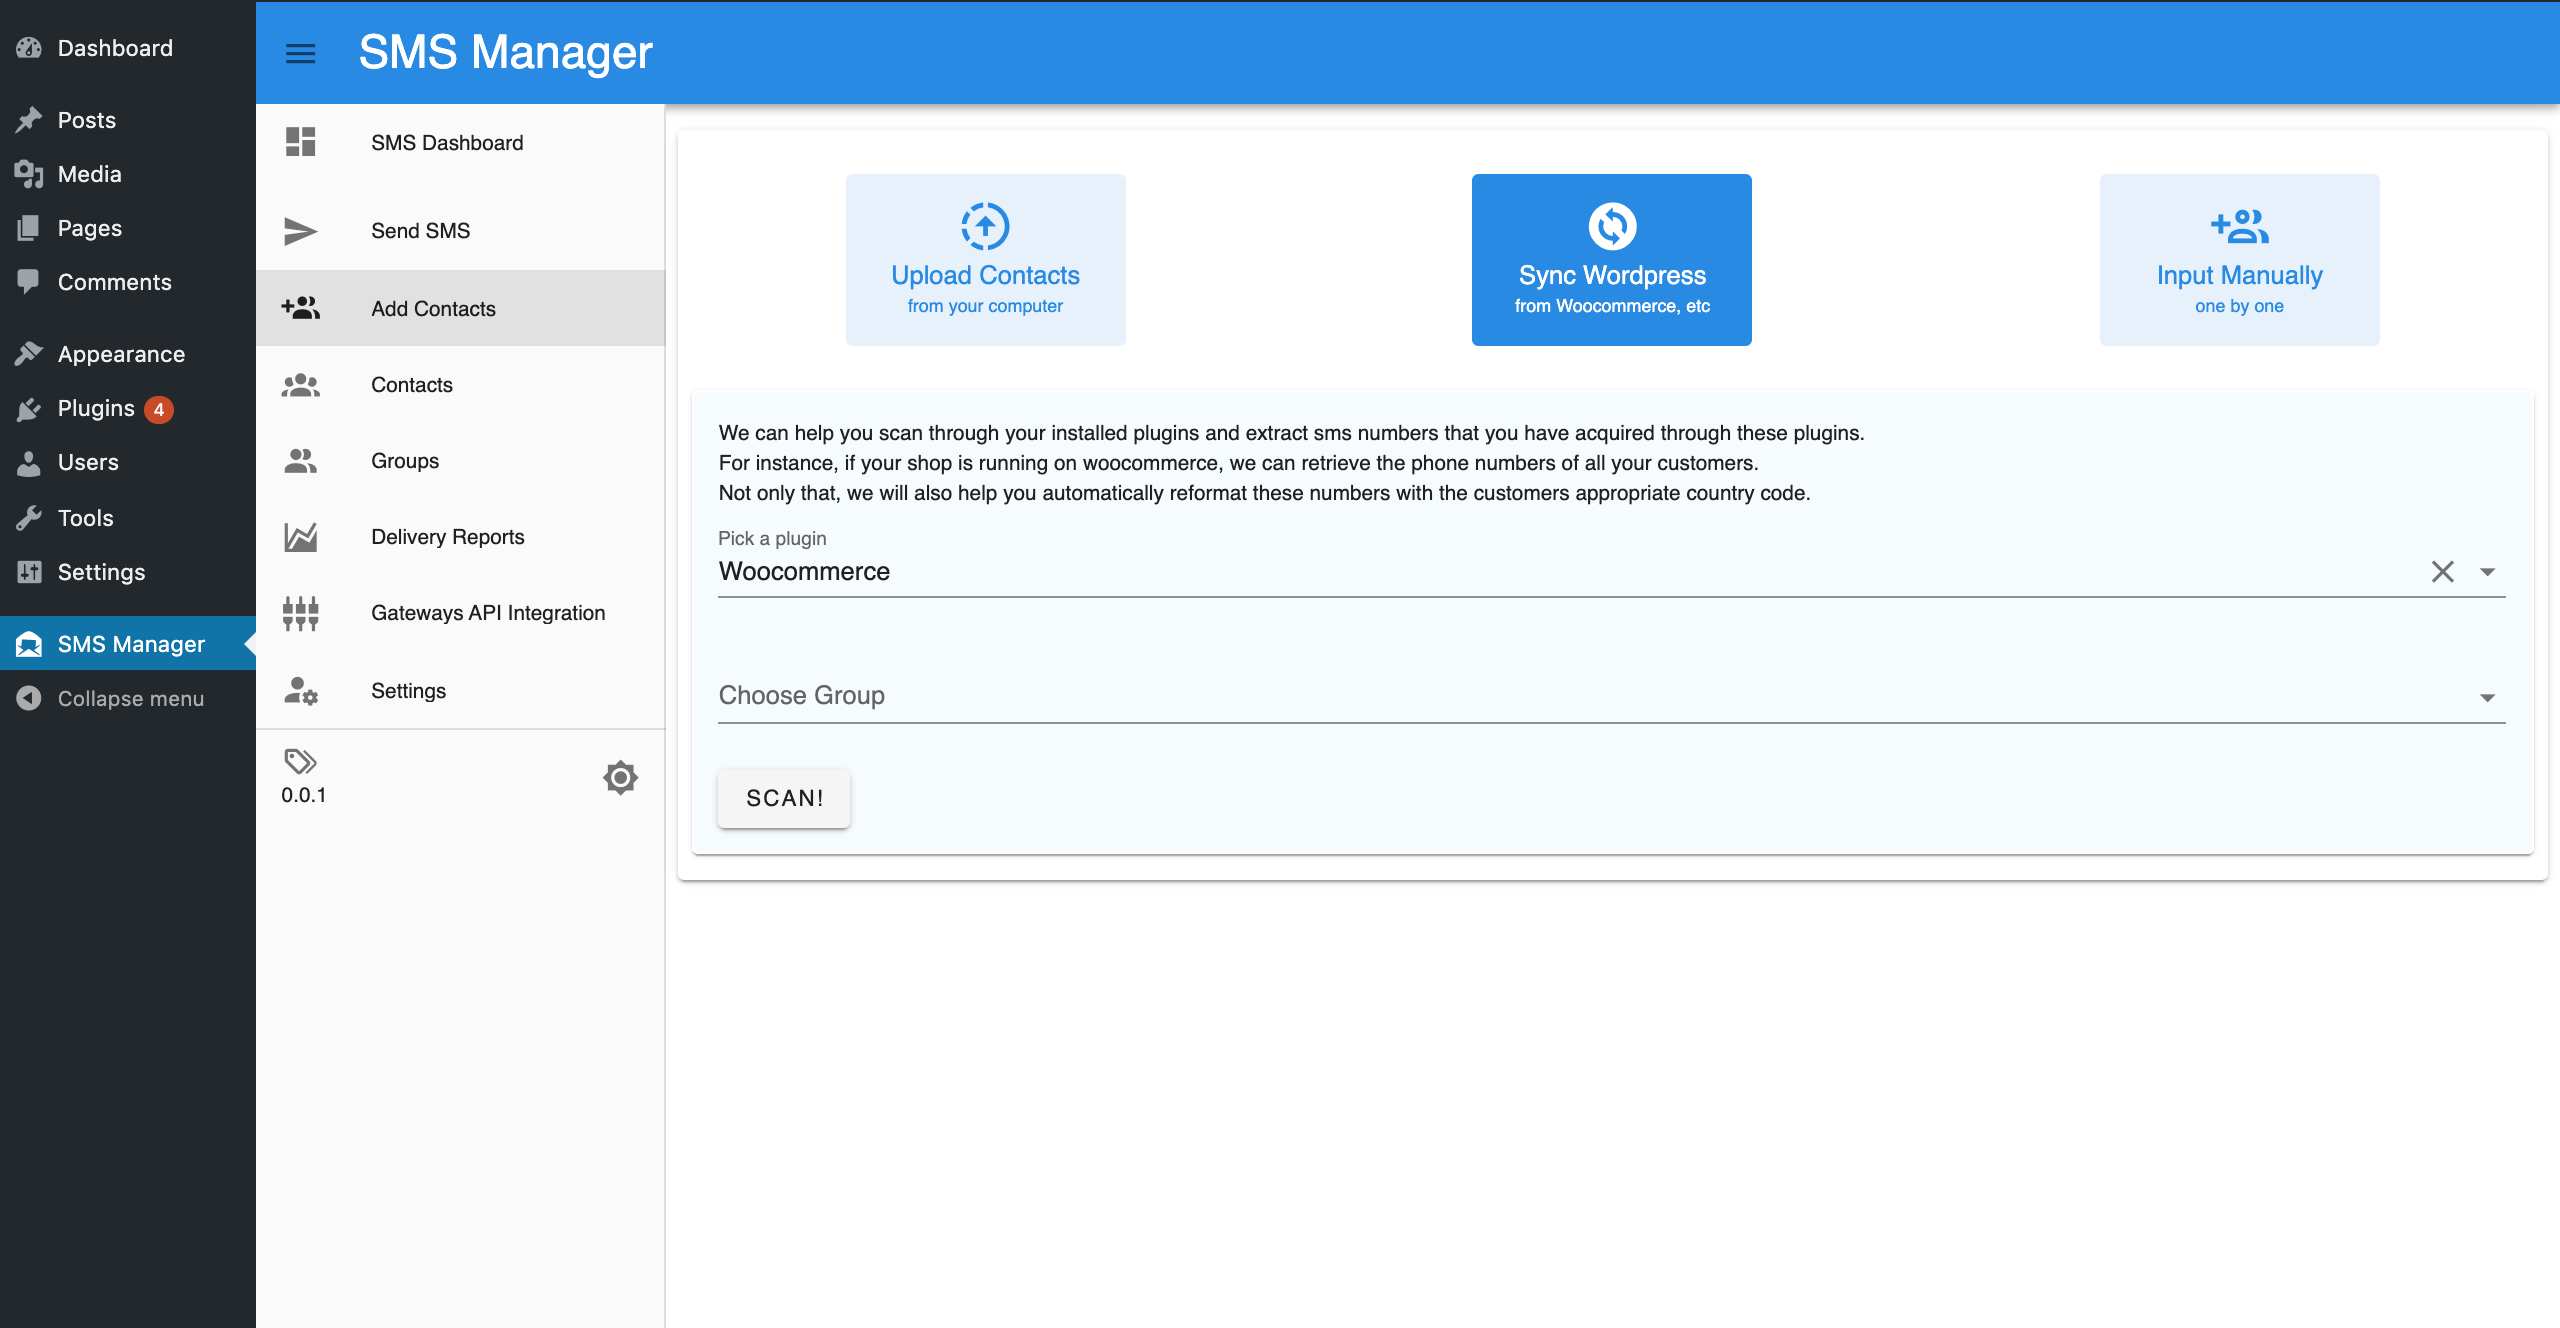Open plugin Settings label below Gateways
This screenshot has height=1328, width=2560.
coord(408,691)
